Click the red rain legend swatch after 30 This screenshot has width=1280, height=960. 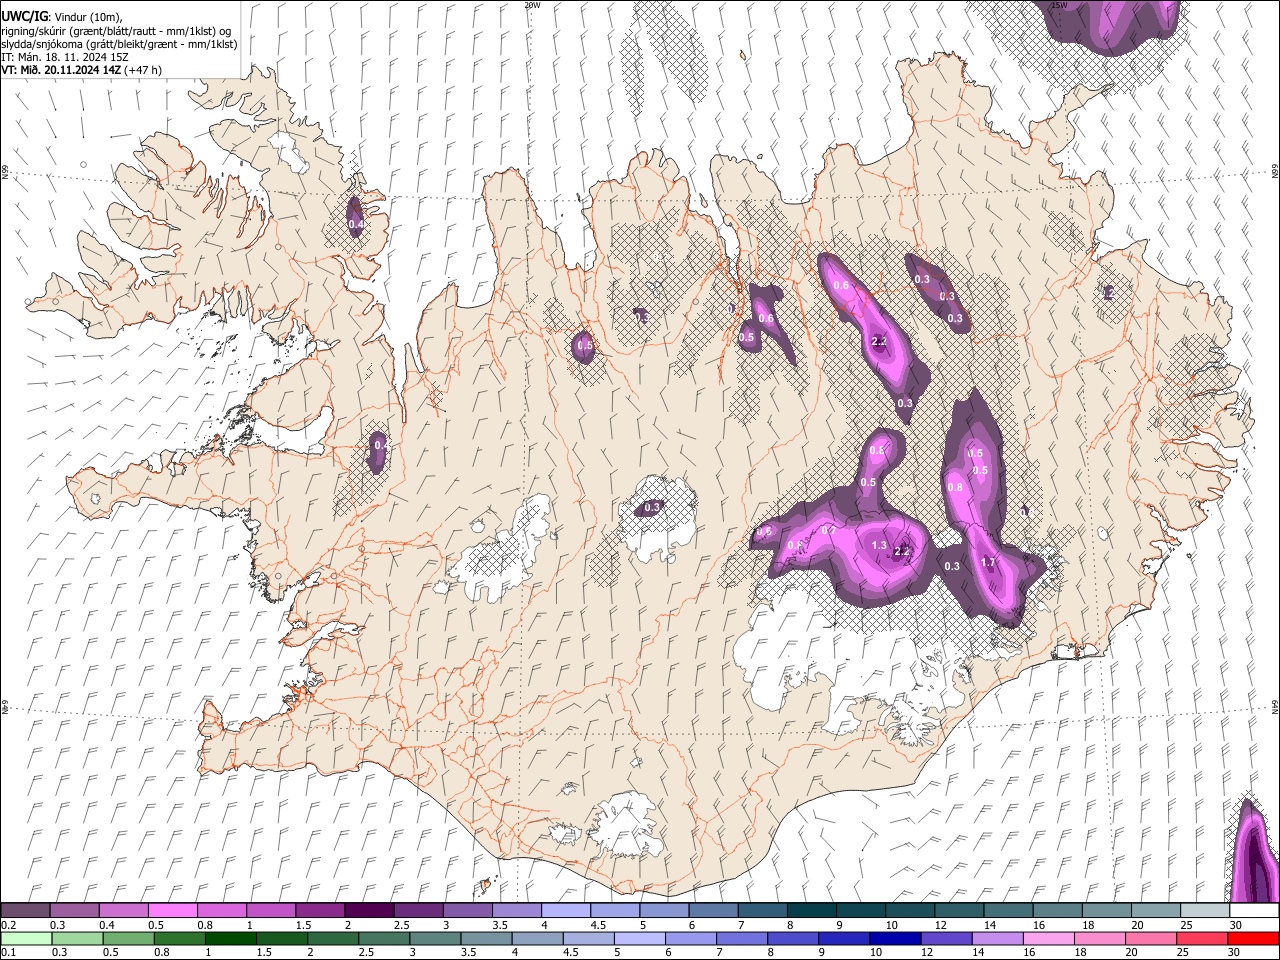coord(1252,938)
